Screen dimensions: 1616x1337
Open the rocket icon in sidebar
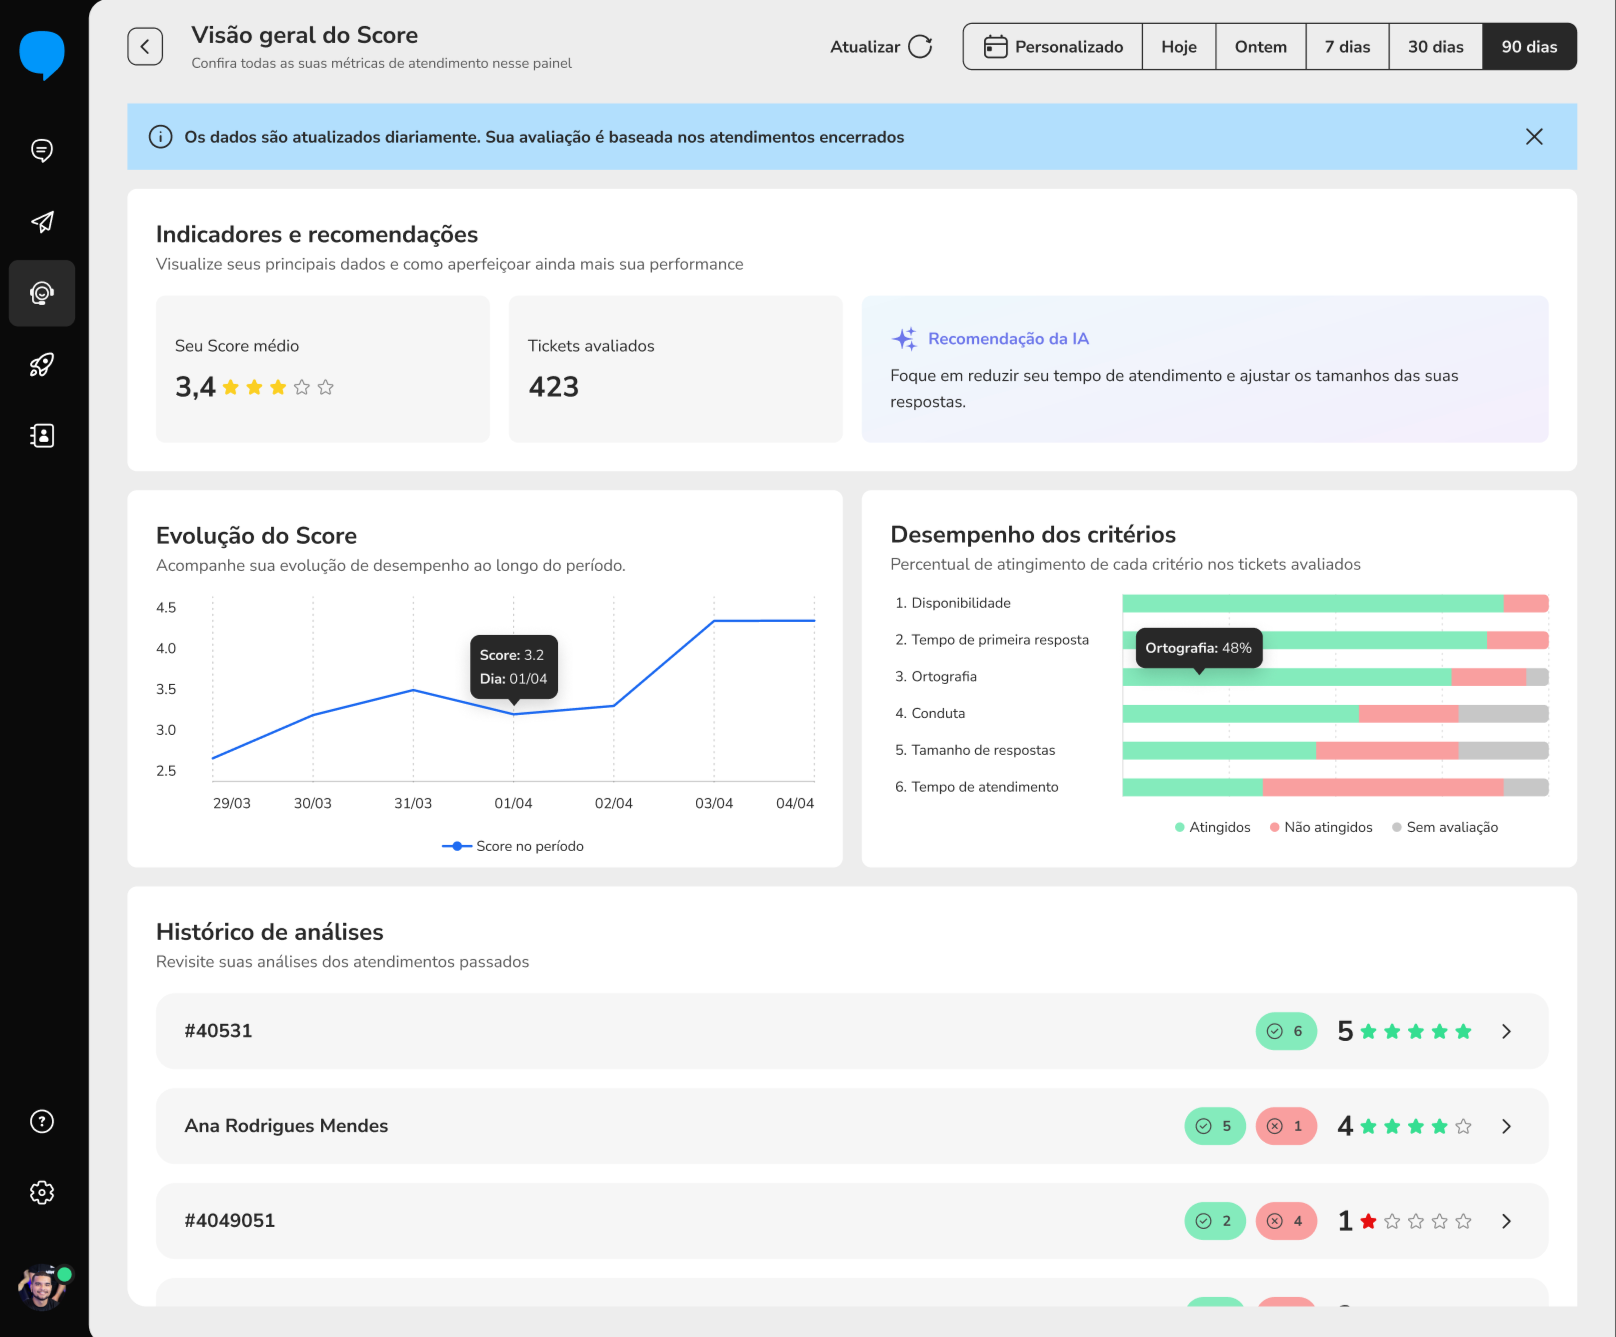coord(42,365)
